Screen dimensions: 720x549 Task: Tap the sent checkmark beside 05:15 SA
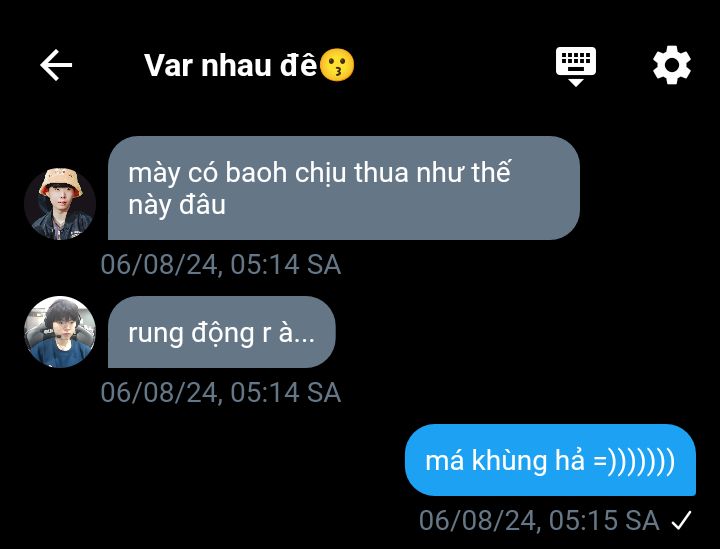(x=681, y=521)
